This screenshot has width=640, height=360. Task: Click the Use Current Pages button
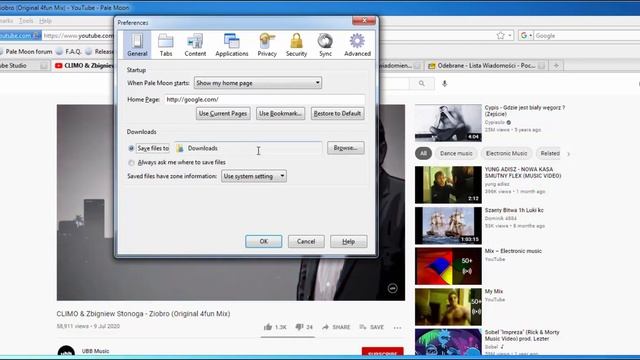223,113
